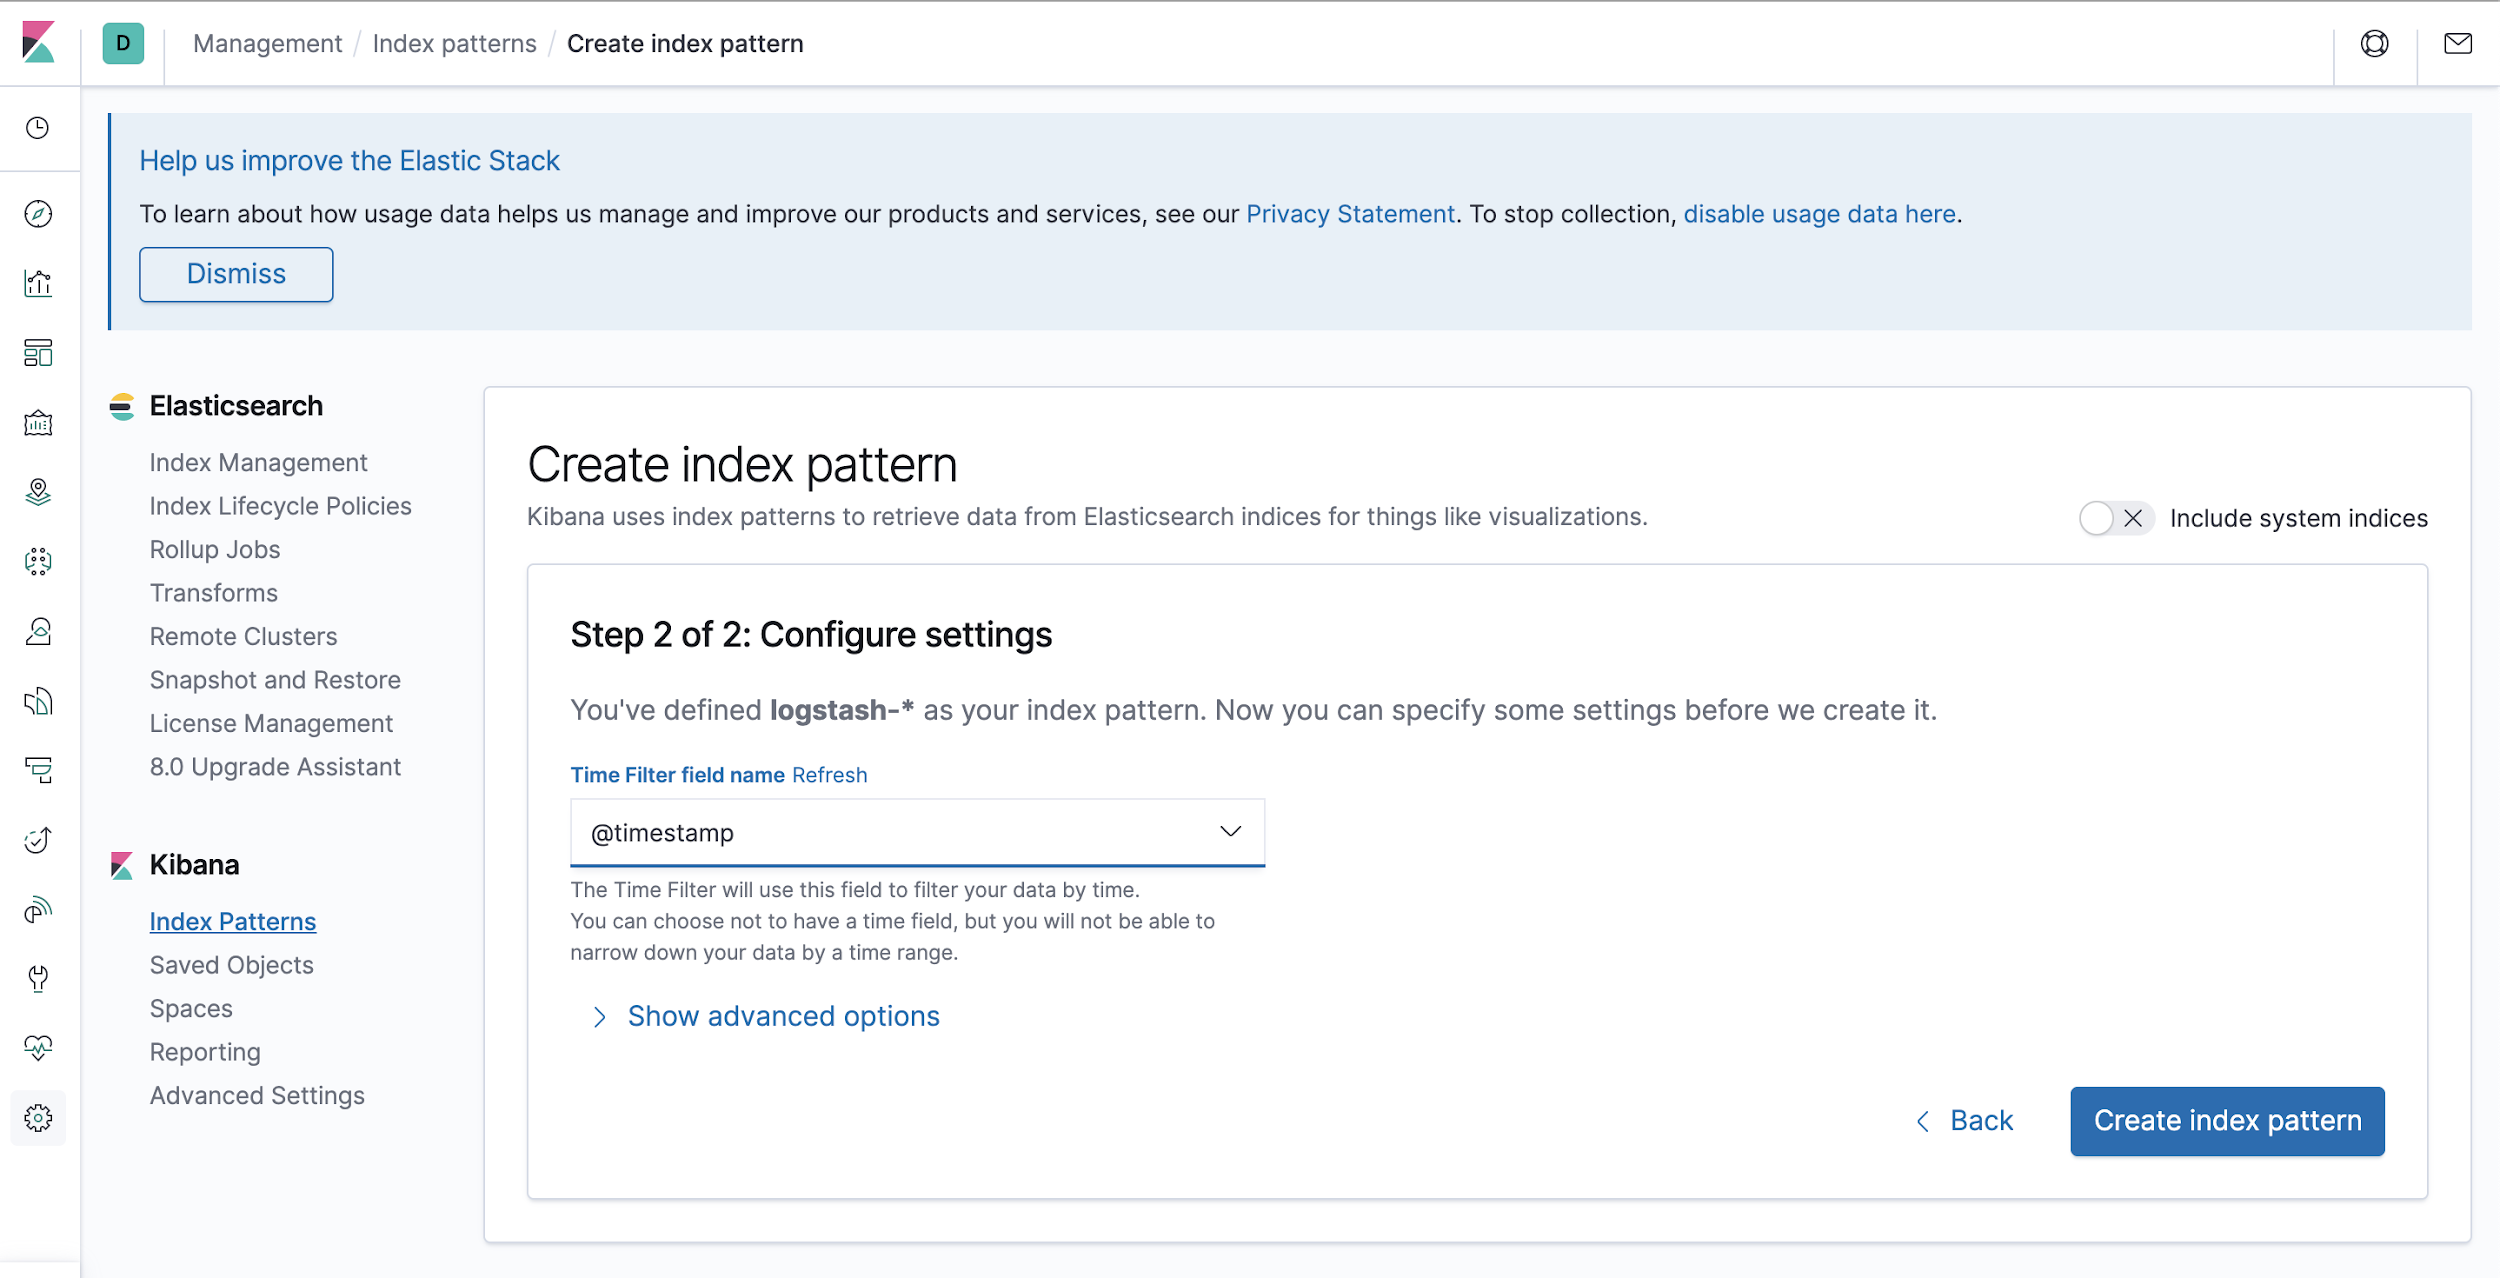Open the space selector D avatar
The height and width of the screenshot is (1278, 2500).
123,44
